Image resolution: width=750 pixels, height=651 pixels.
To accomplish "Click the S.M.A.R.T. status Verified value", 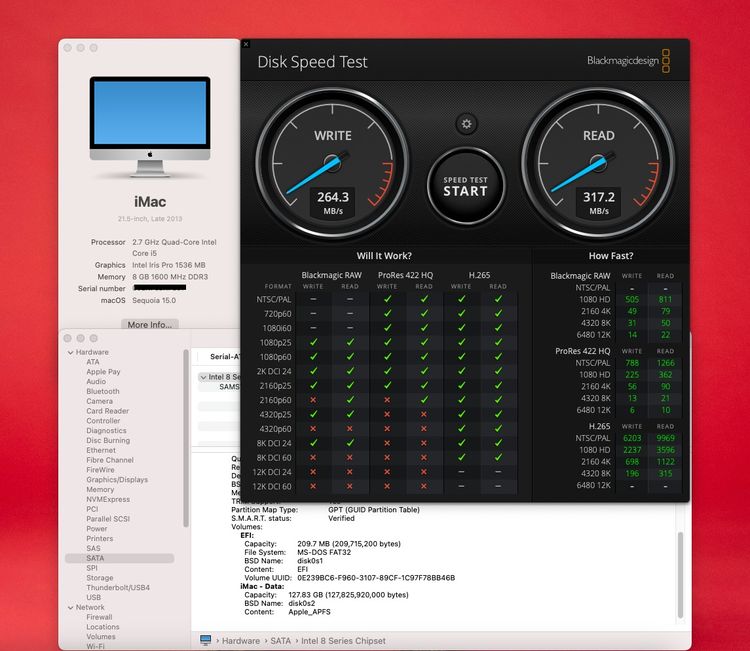I will pos(341,519).
